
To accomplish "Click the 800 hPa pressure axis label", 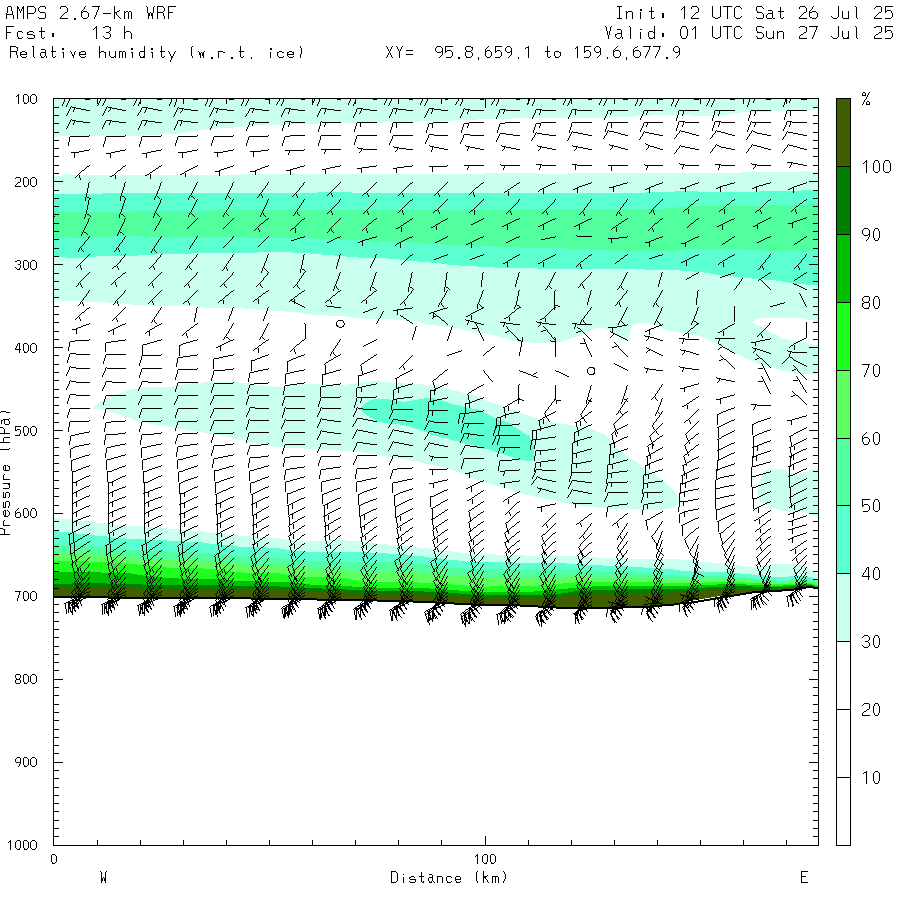I will 26,679.
